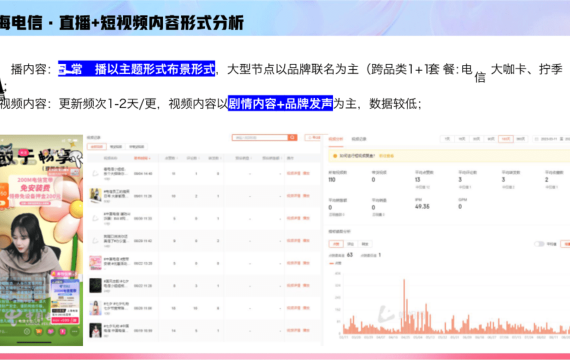The image size is (570, 360).
Task: Click the orange search magnifier button
Action: (292, 137)
